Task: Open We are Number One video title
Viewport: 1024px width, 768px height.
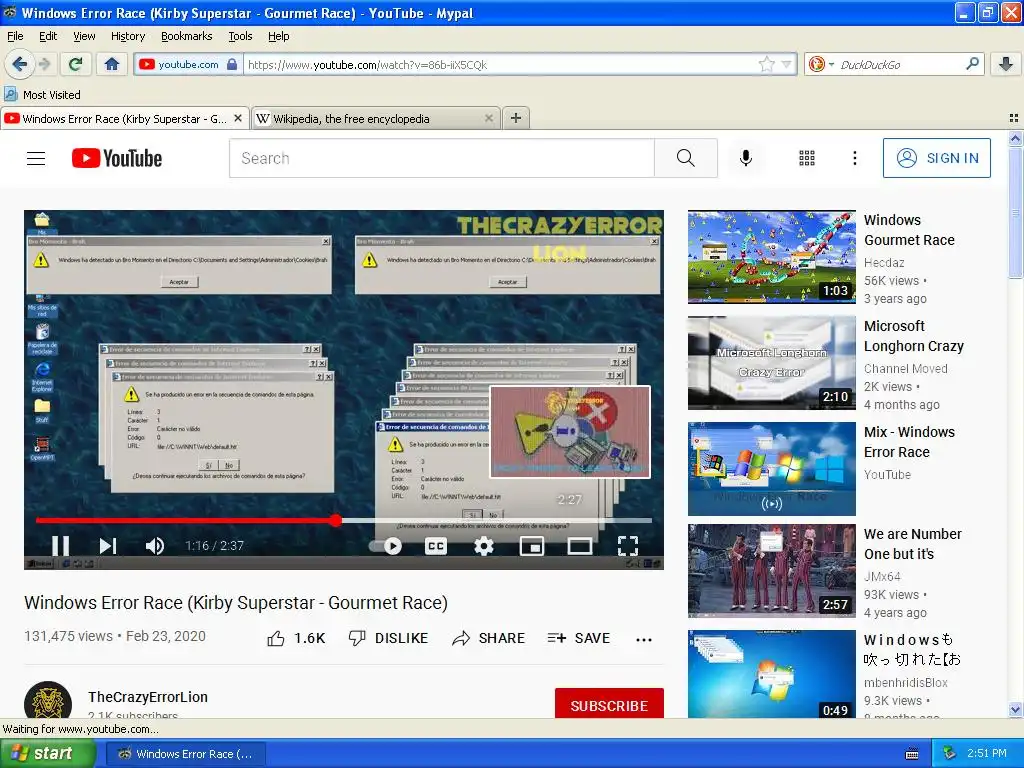Action: (x=912, y=544)
